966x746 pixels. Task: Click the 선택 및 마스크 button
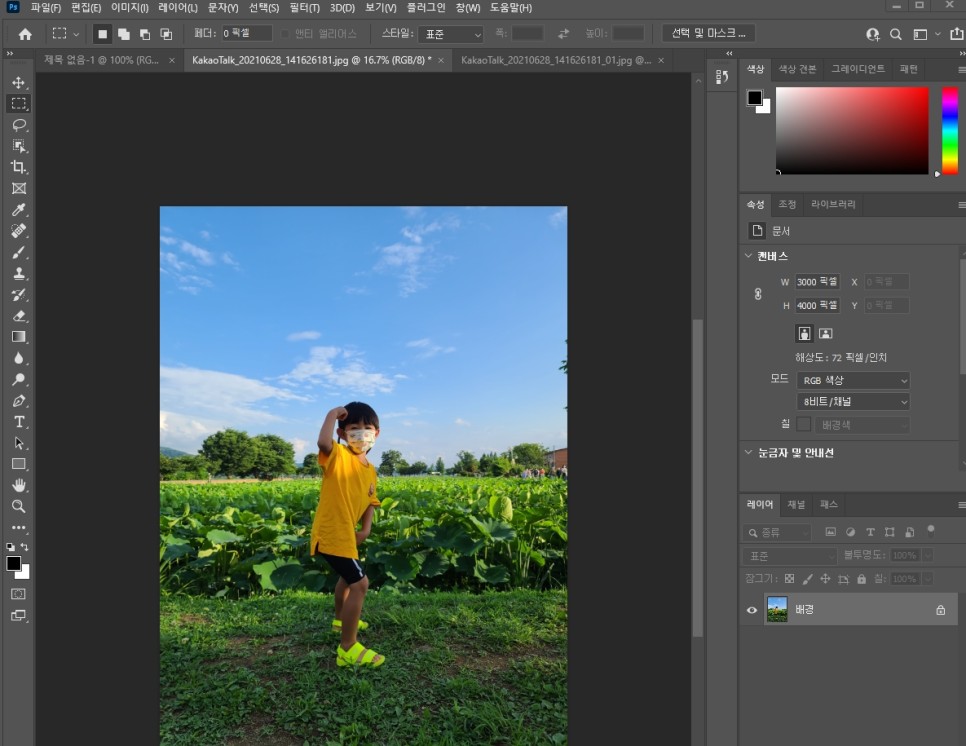pos(708,33)
